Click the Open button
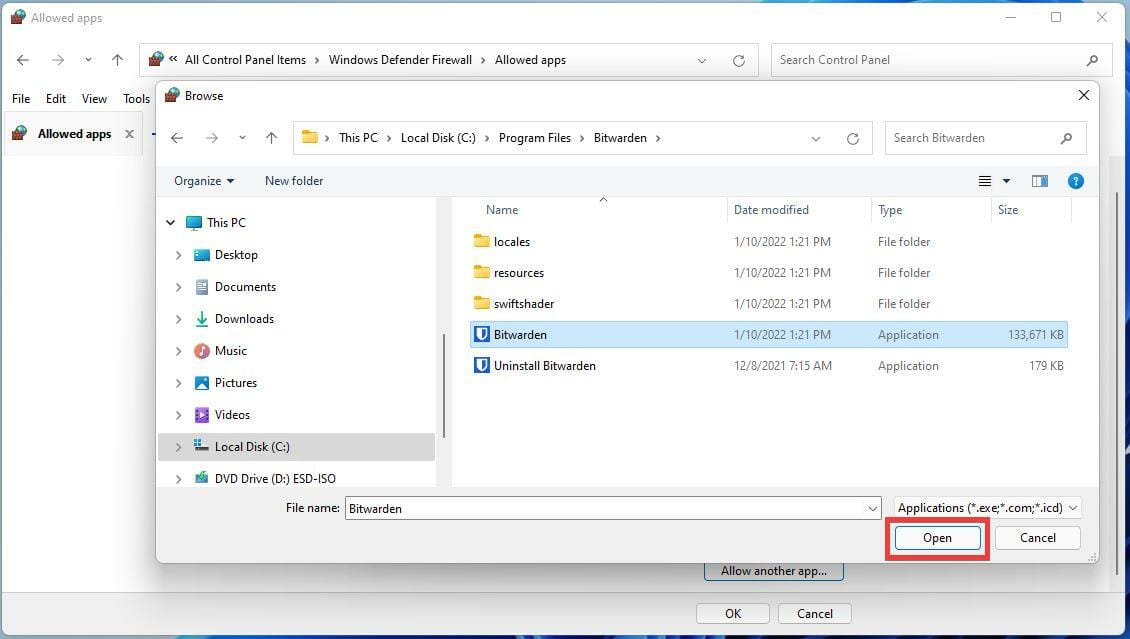Image resolution: width=1130 pixels, height=639 pixels. point(937,538)
